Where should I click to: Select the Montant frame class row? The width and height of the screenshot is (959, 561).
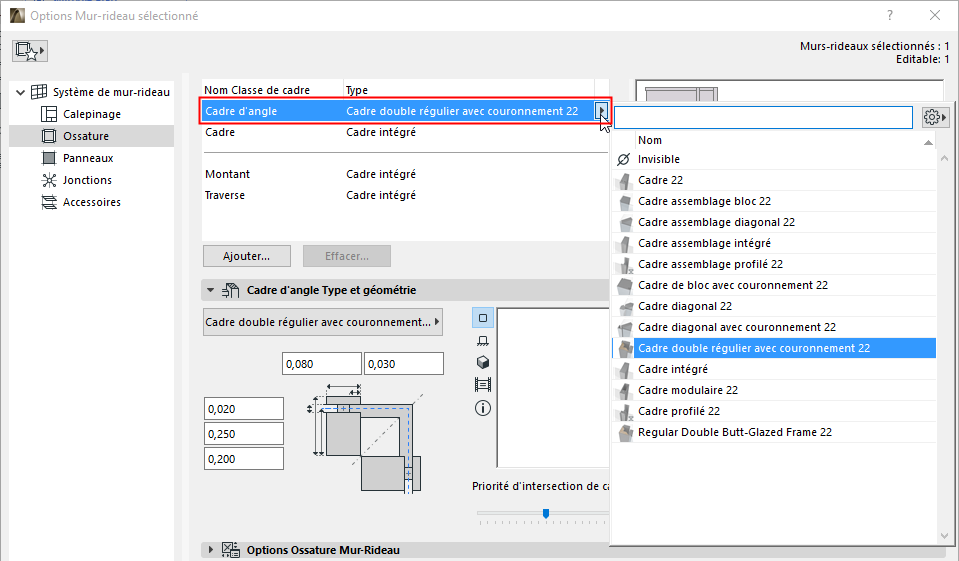pos(405,174)
